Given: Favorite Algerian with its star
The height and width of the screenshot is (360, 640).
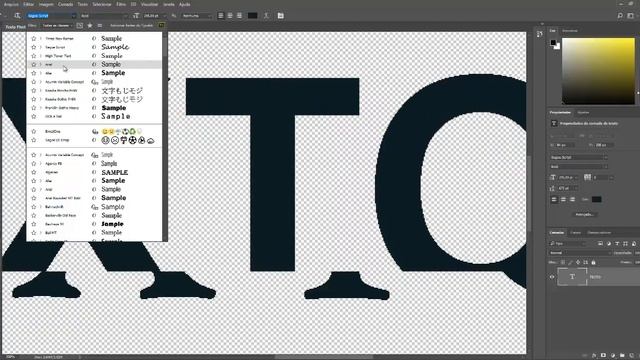Looking at the screenshot, I should [x=34, y=172].
